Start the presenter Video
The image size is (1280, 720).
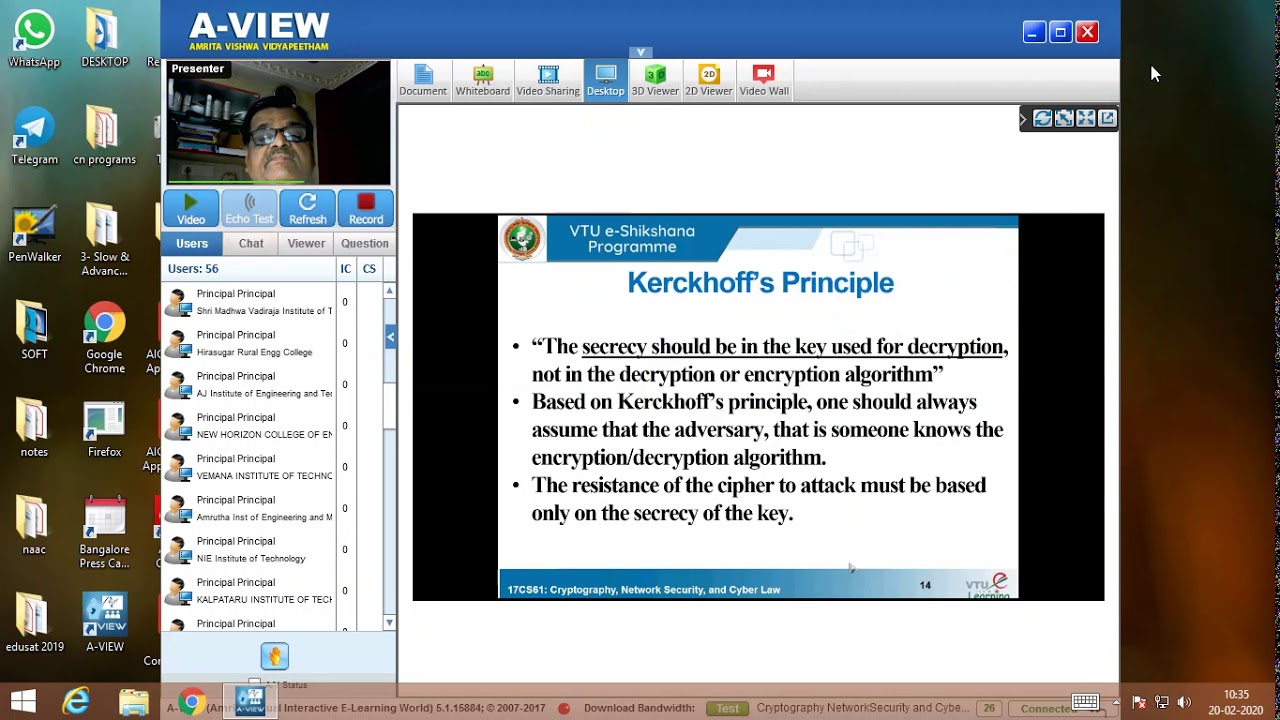[191, 208]
